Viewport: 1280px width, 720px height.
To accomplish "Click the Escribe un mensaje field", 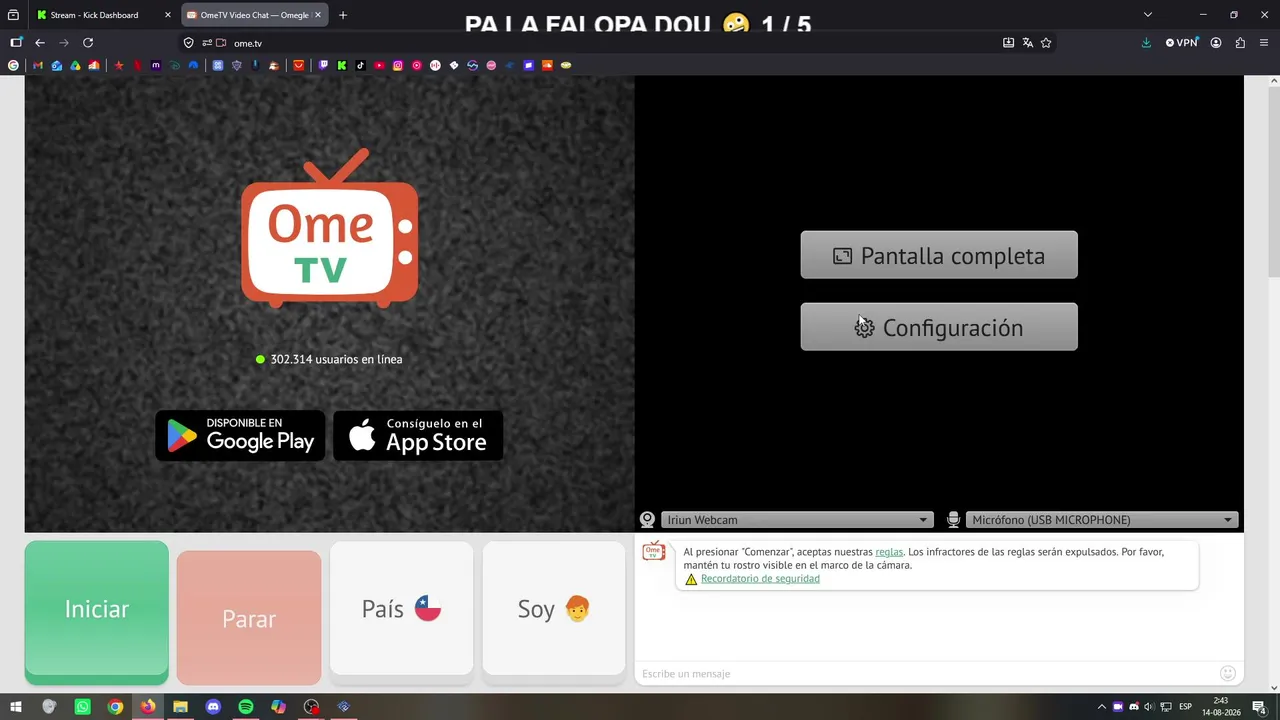I will (925, 673).
